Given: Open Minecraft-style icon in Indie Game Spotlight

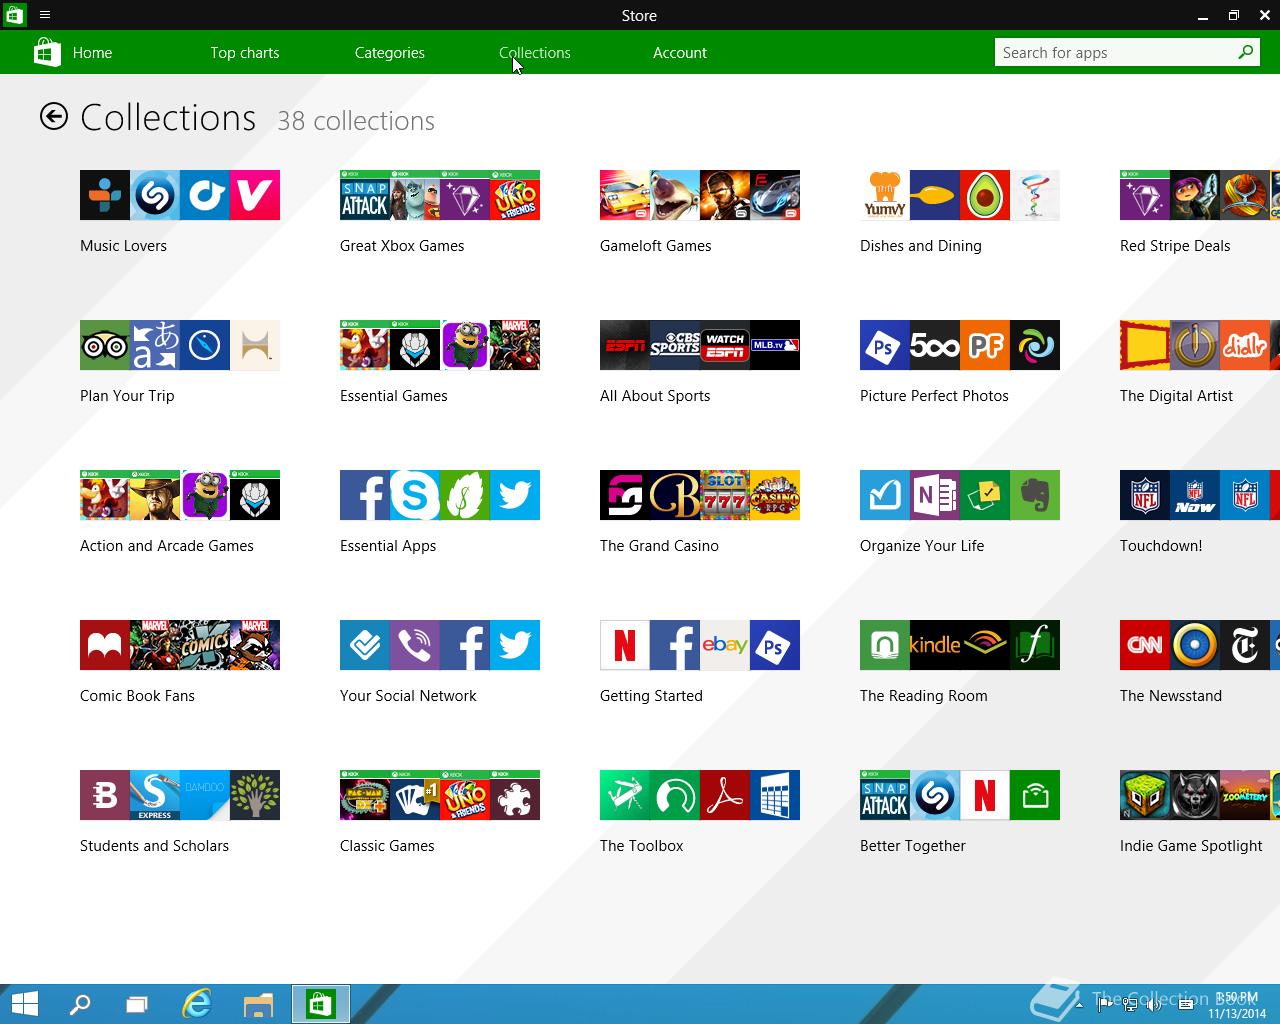Looking at the screenshot, I should pos(1145,795).
